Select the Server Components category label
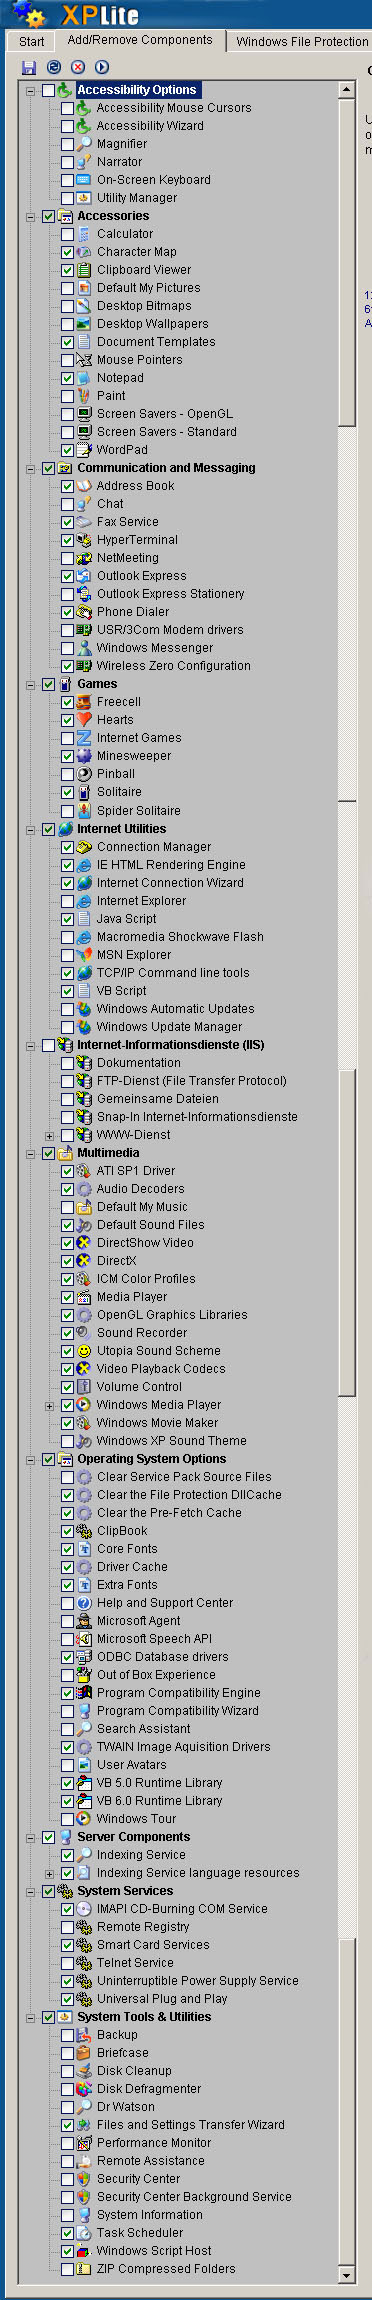This screenshot has height=2300, width=372. click(133, 1837)
